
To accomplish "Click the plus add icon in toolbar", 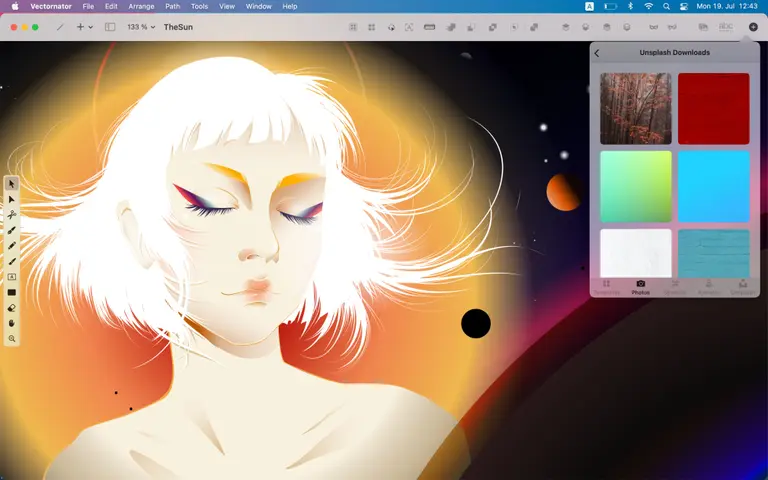I will (x=80, y=27).
